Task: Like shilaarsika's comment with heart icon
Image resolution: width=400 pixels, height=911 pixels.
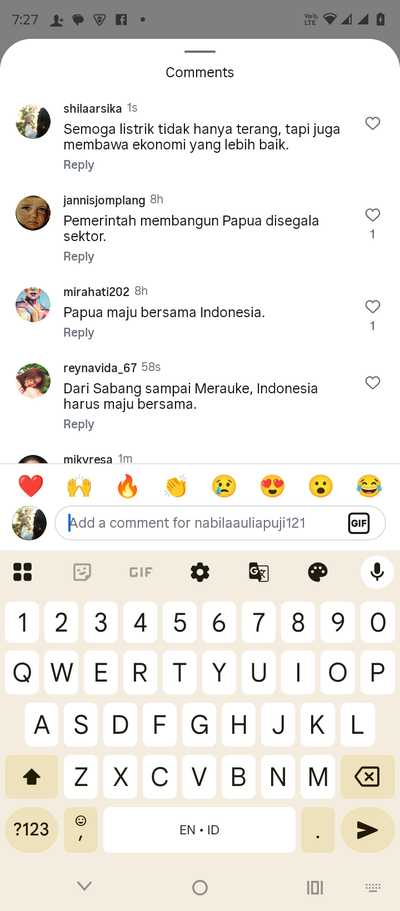Action: 372,123
